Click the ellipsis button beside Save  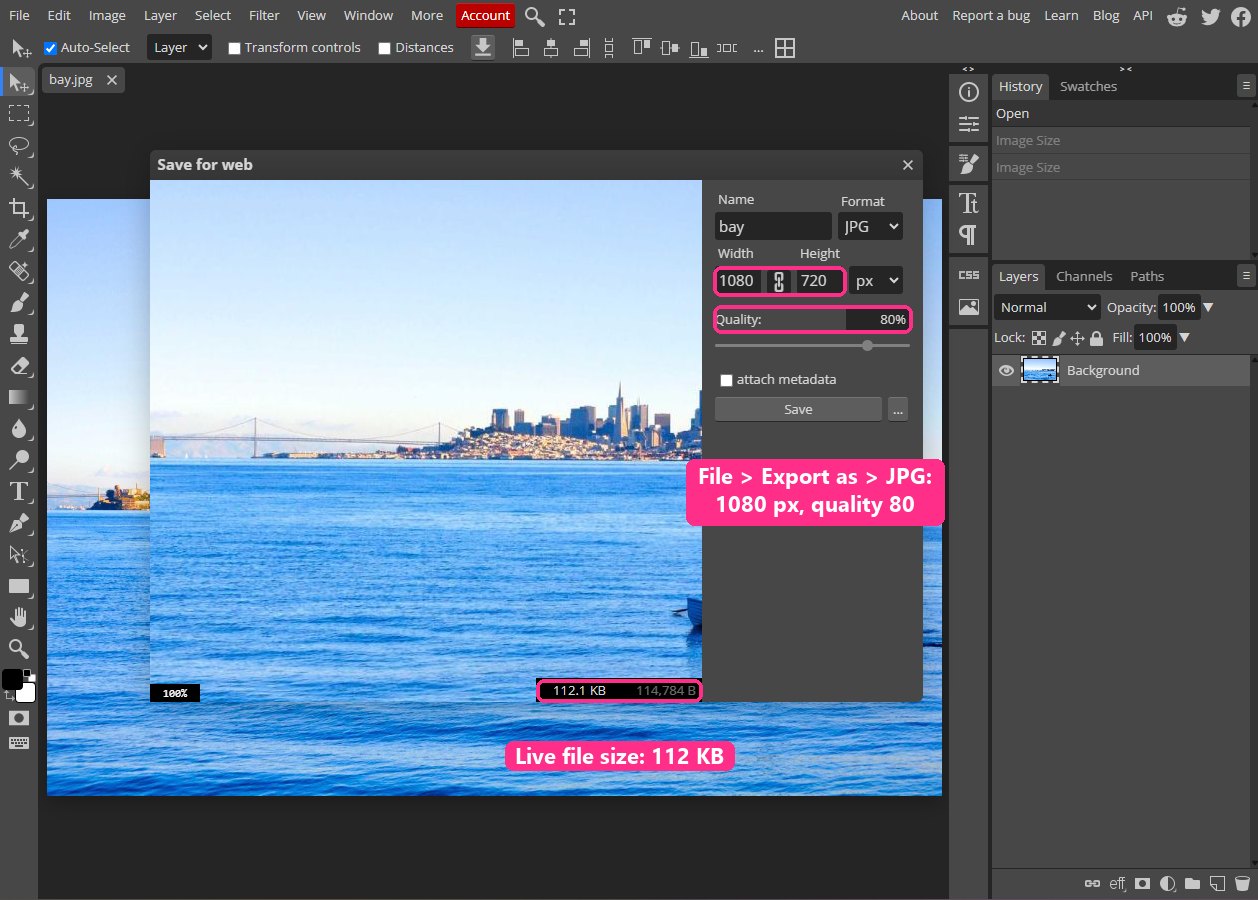coord(898,409)
